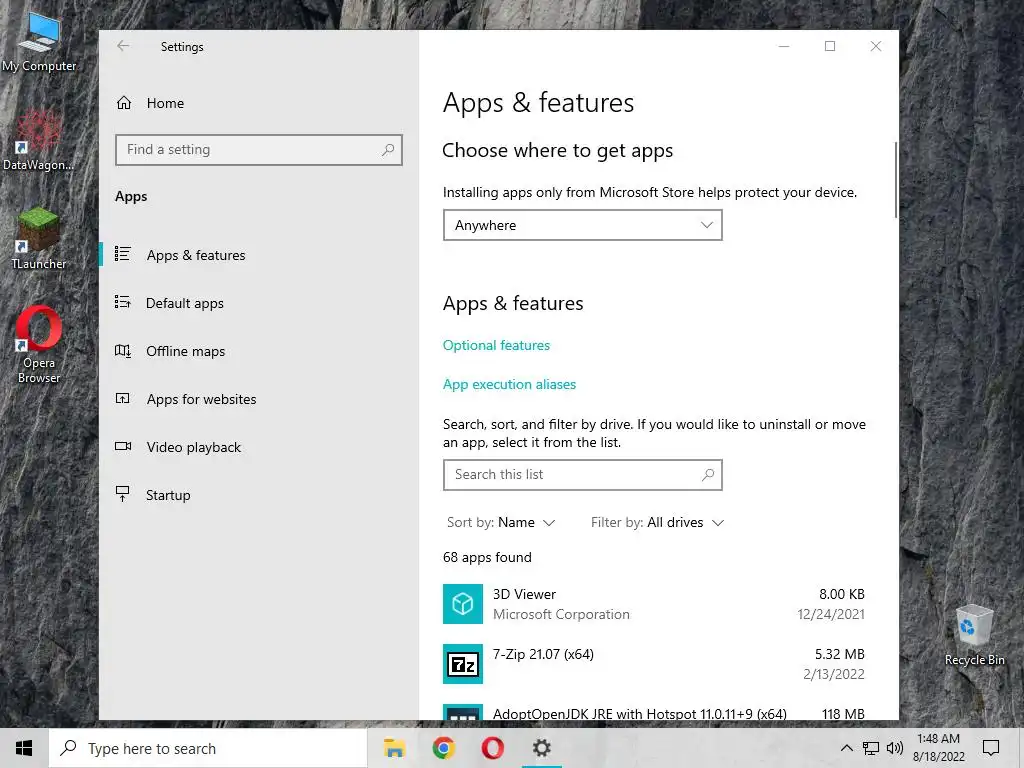Select the 7-Zip app icon

click(x=463, y=664)
